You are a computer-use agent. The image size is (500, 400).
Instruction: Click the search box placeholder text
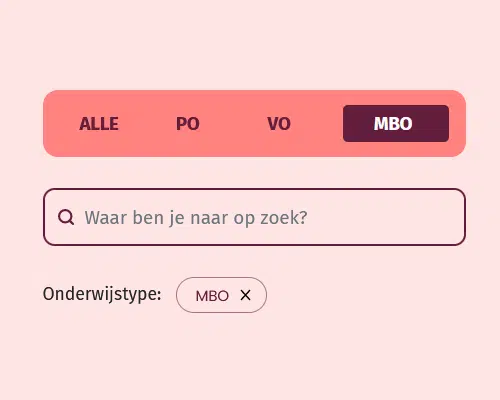(x=196, y=218)
